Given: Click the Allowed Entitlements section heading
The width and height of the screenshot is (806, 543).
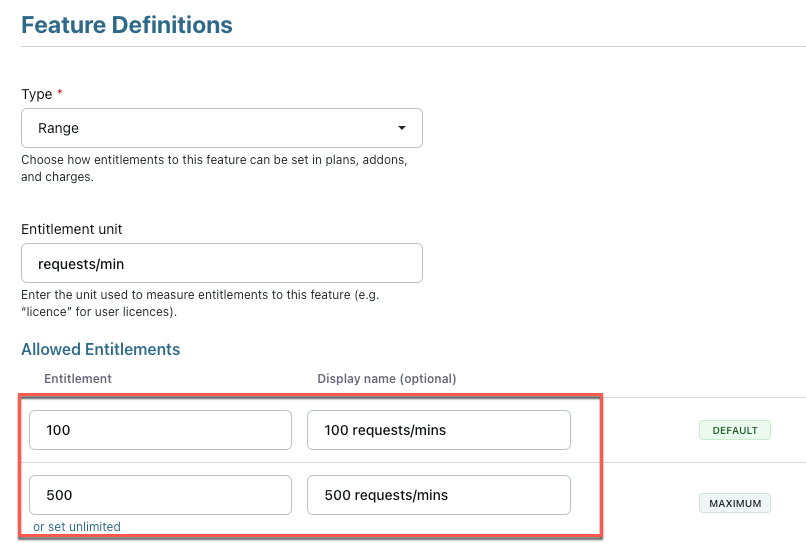Looking at the screenshot, I should tap(100, 349).
